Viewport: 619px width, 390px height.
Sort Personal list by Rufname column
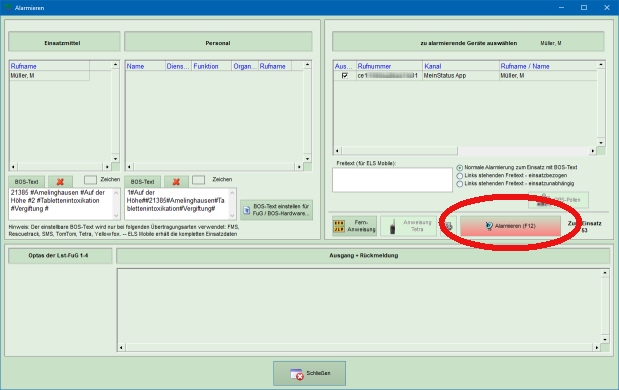(x=275, y=66)
